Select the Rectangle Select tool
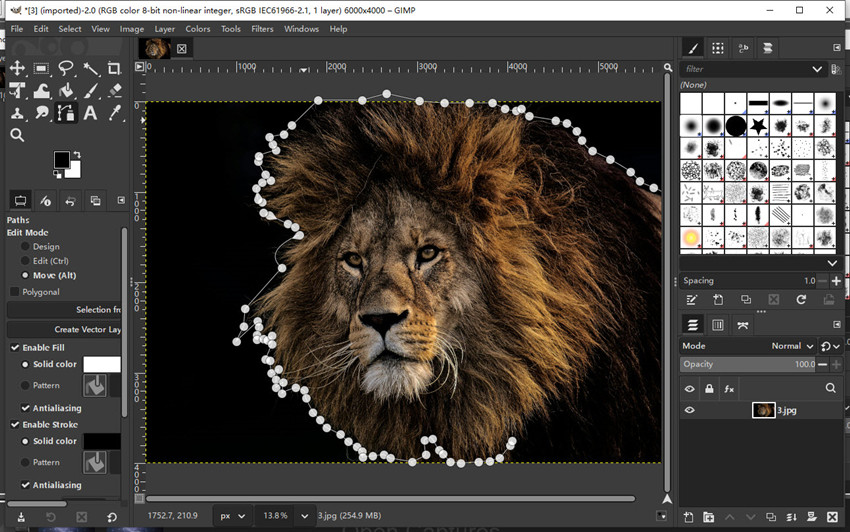Viewport: 850px width, 532px height. pos(41,68)
